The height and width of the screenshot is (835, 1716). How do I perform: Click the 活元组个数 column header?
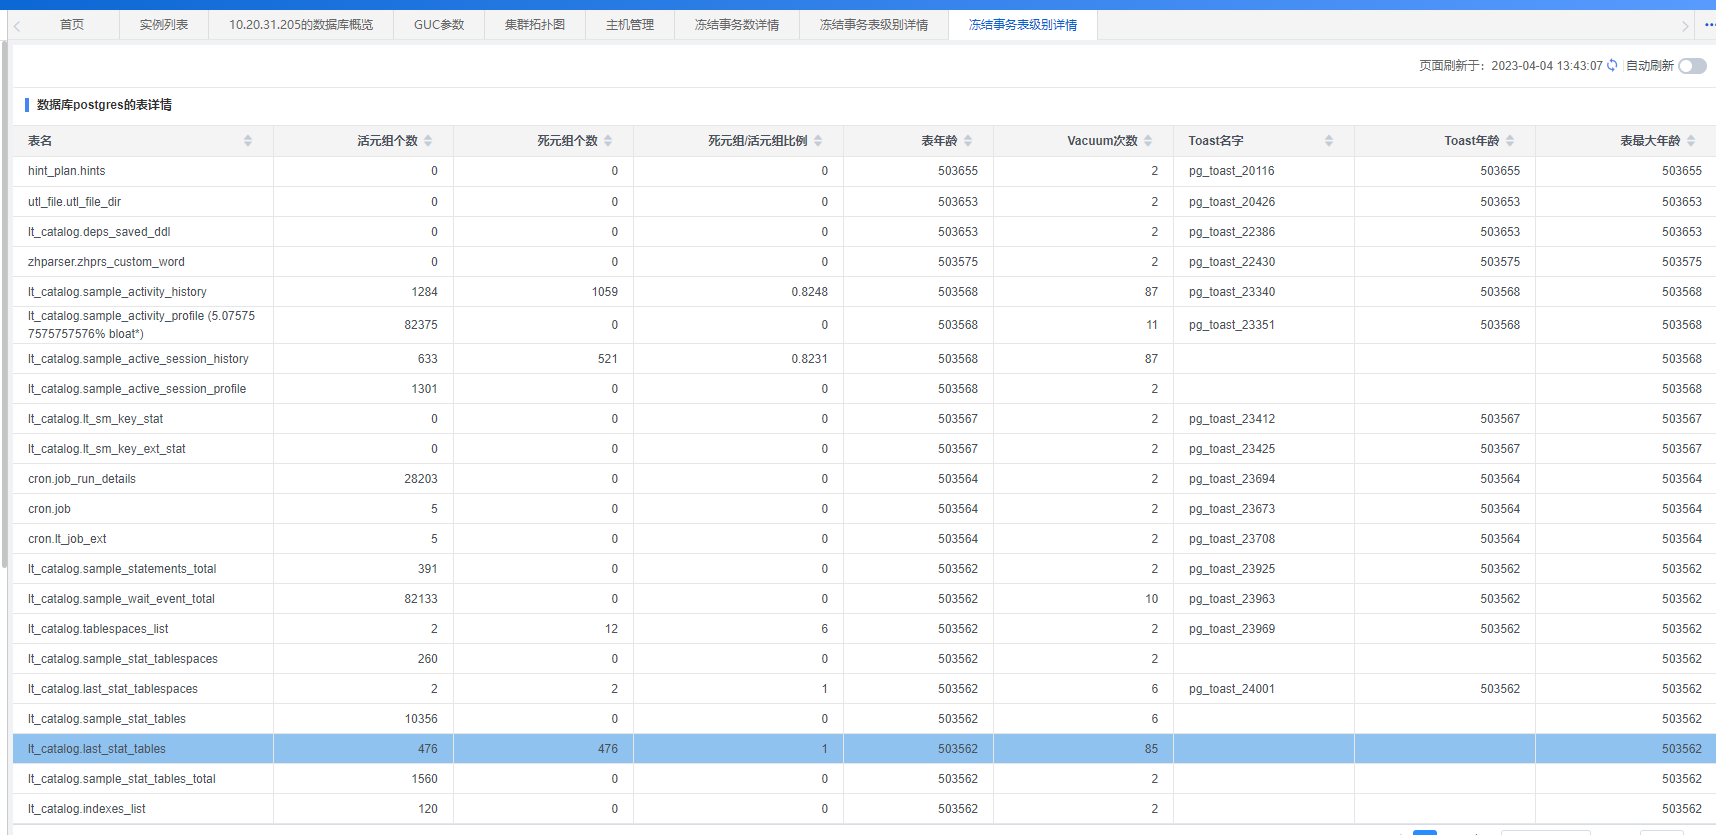[364, 141]
